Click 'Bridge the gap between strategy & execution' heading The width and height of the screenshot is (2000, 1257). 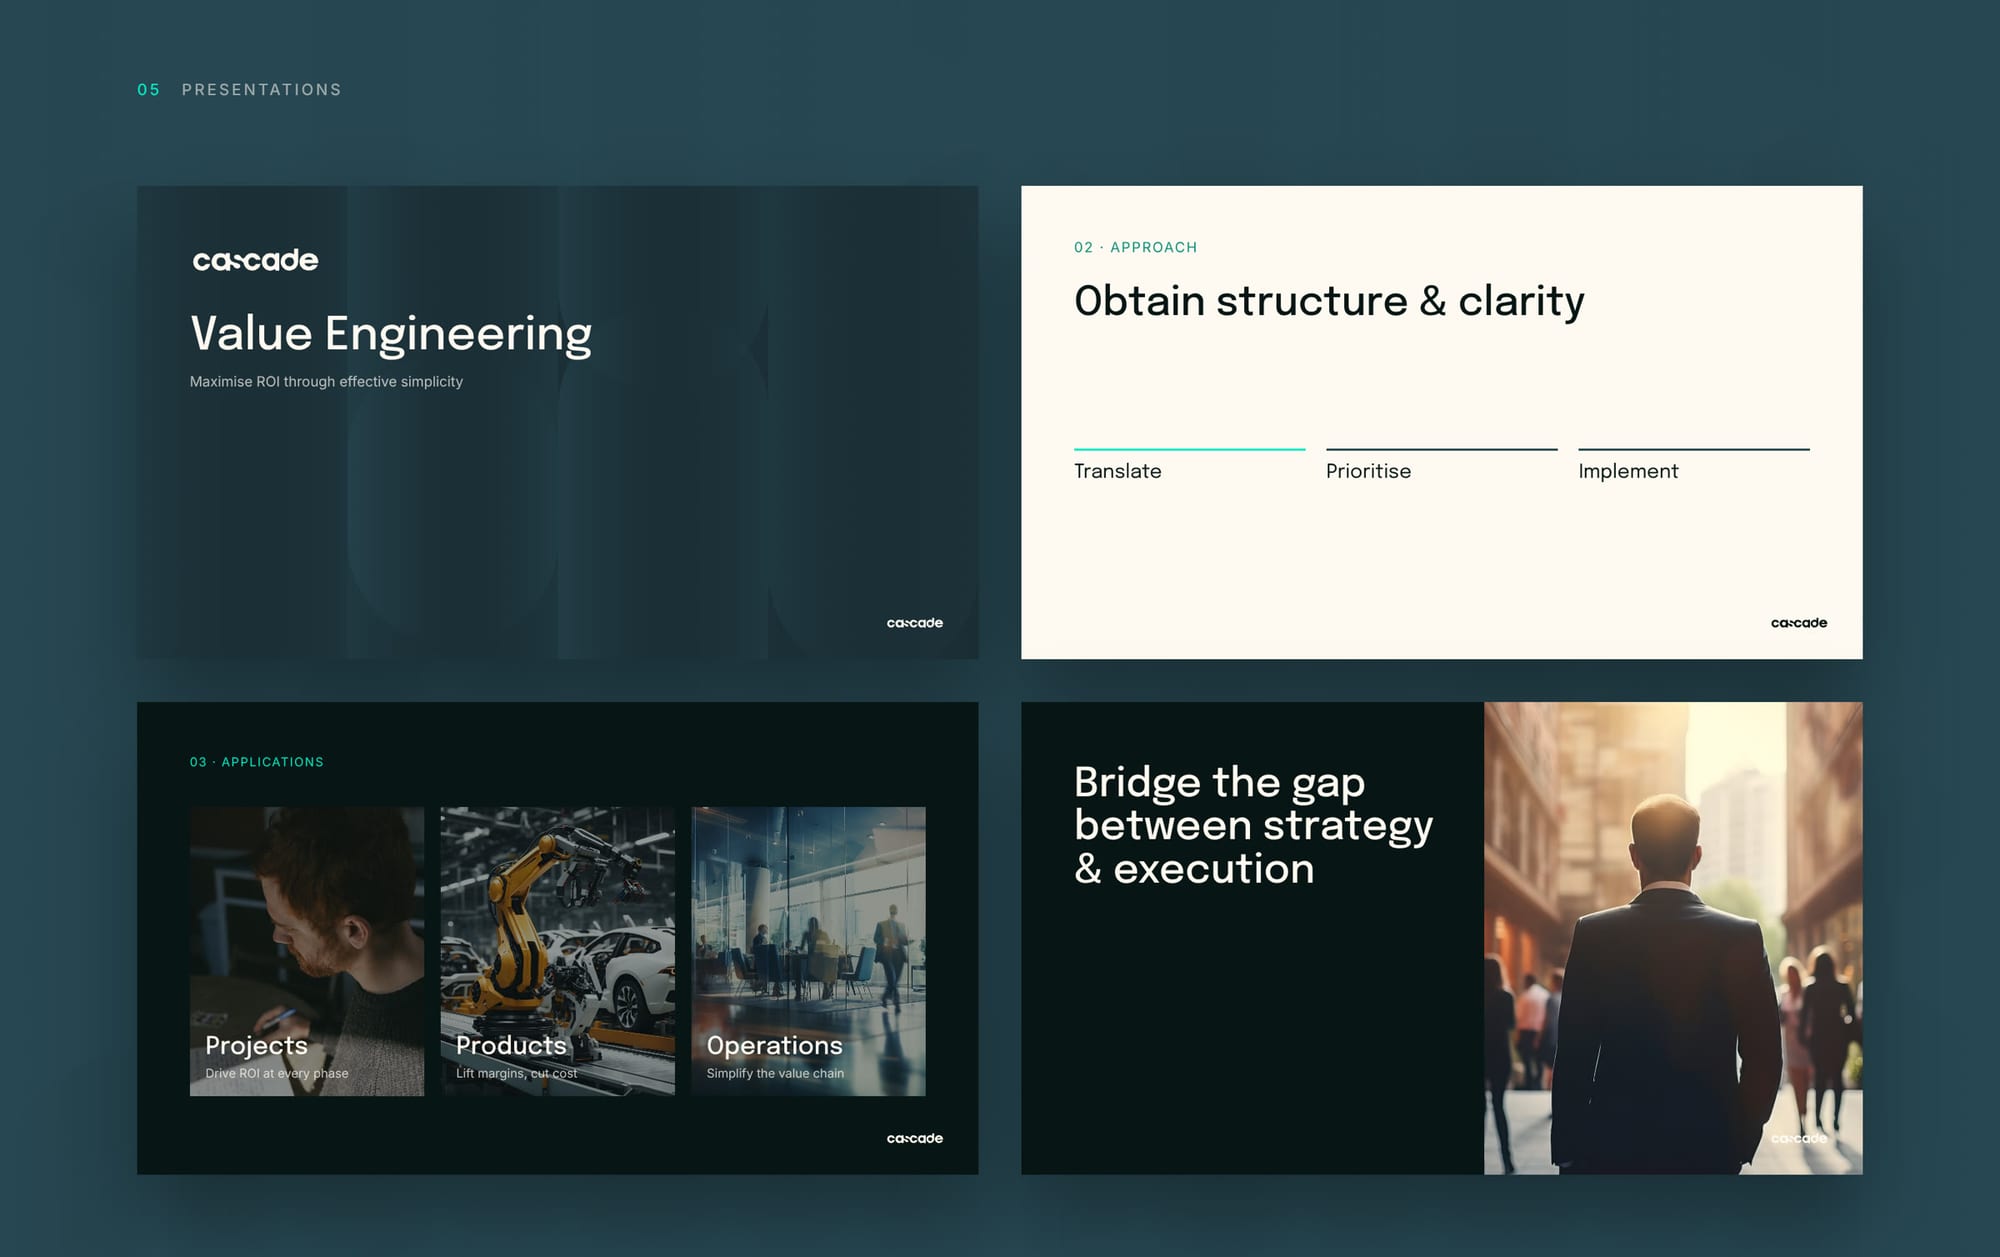(x=1253, y=826)
